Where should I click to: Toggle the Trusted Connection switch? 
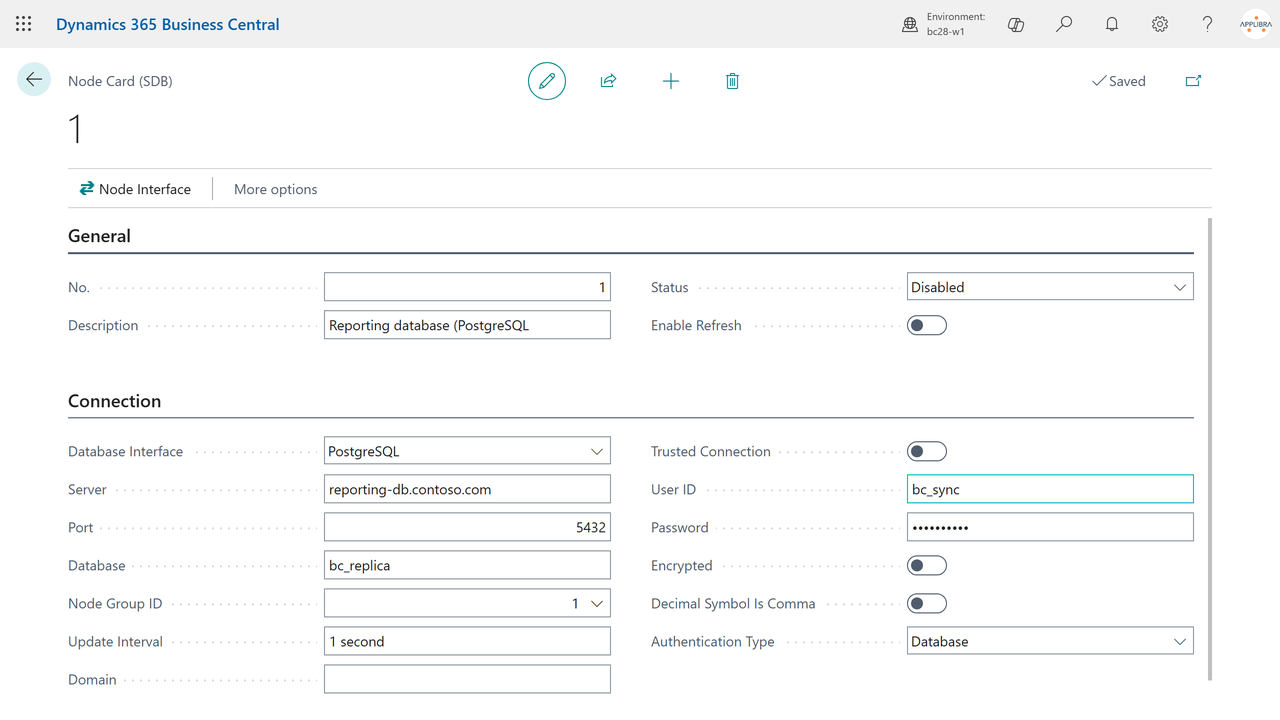(927, 451)
